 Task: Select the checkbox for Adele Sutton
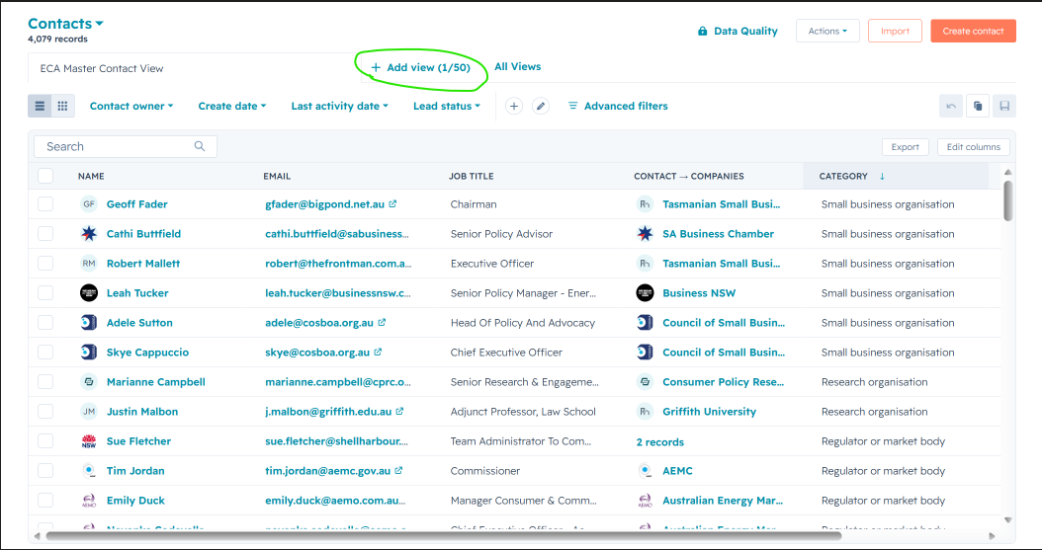click(45, 322)
